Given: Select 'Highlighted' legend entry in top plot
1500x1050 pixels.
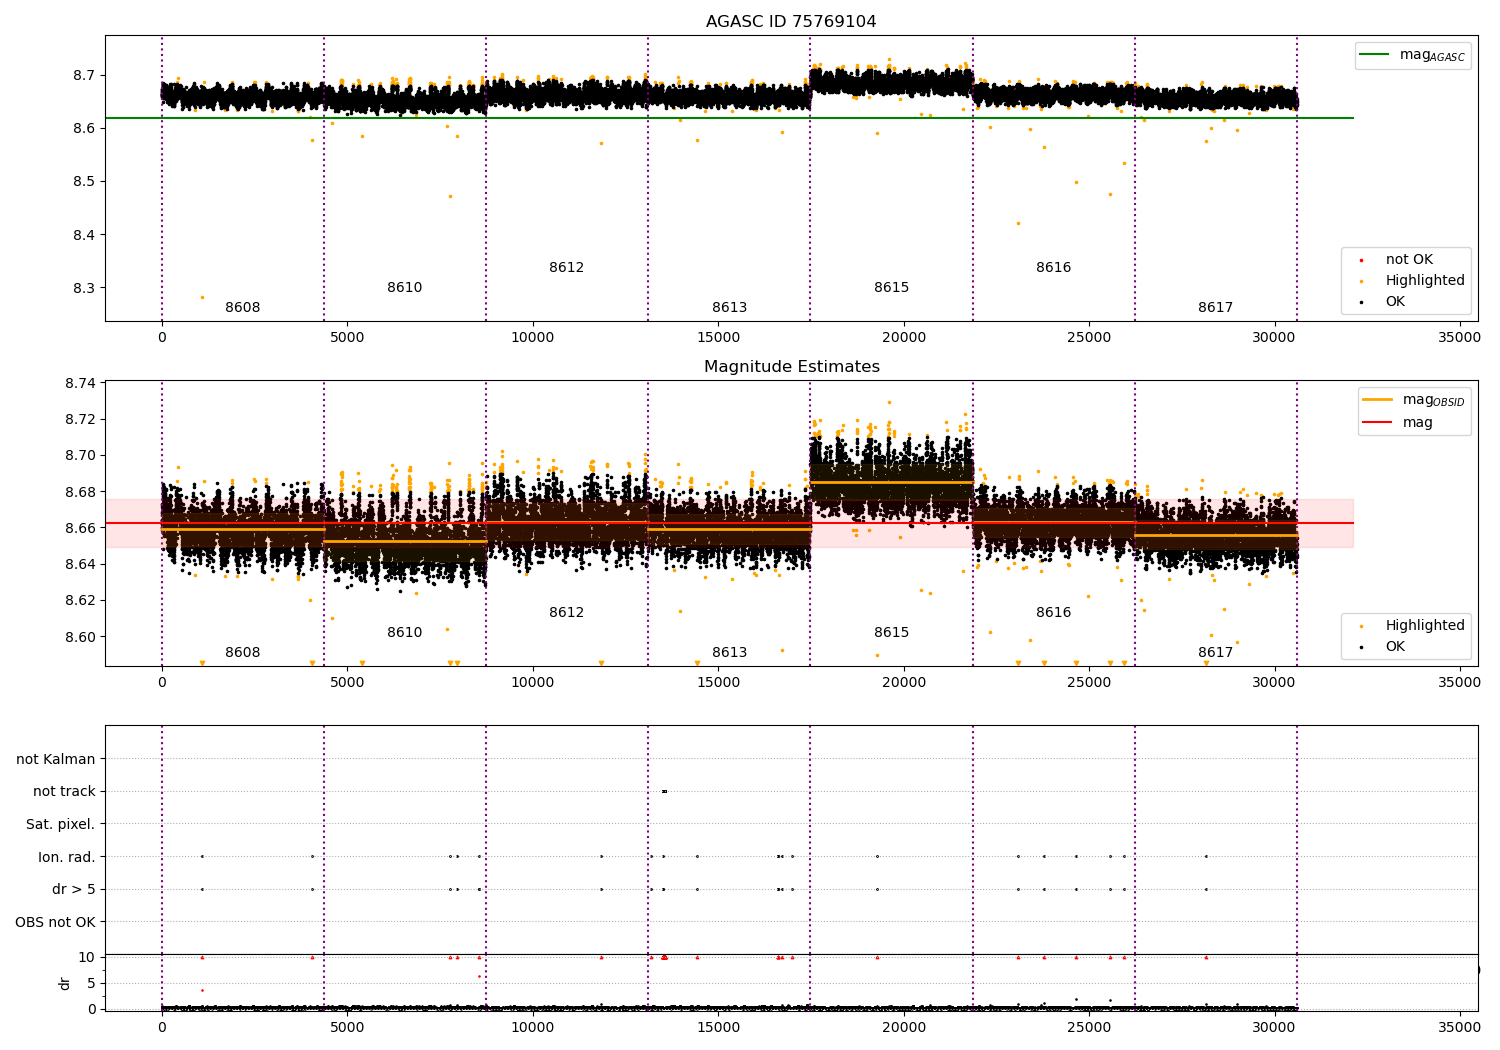Looking at the screenshot, I should coord(1425,281).
